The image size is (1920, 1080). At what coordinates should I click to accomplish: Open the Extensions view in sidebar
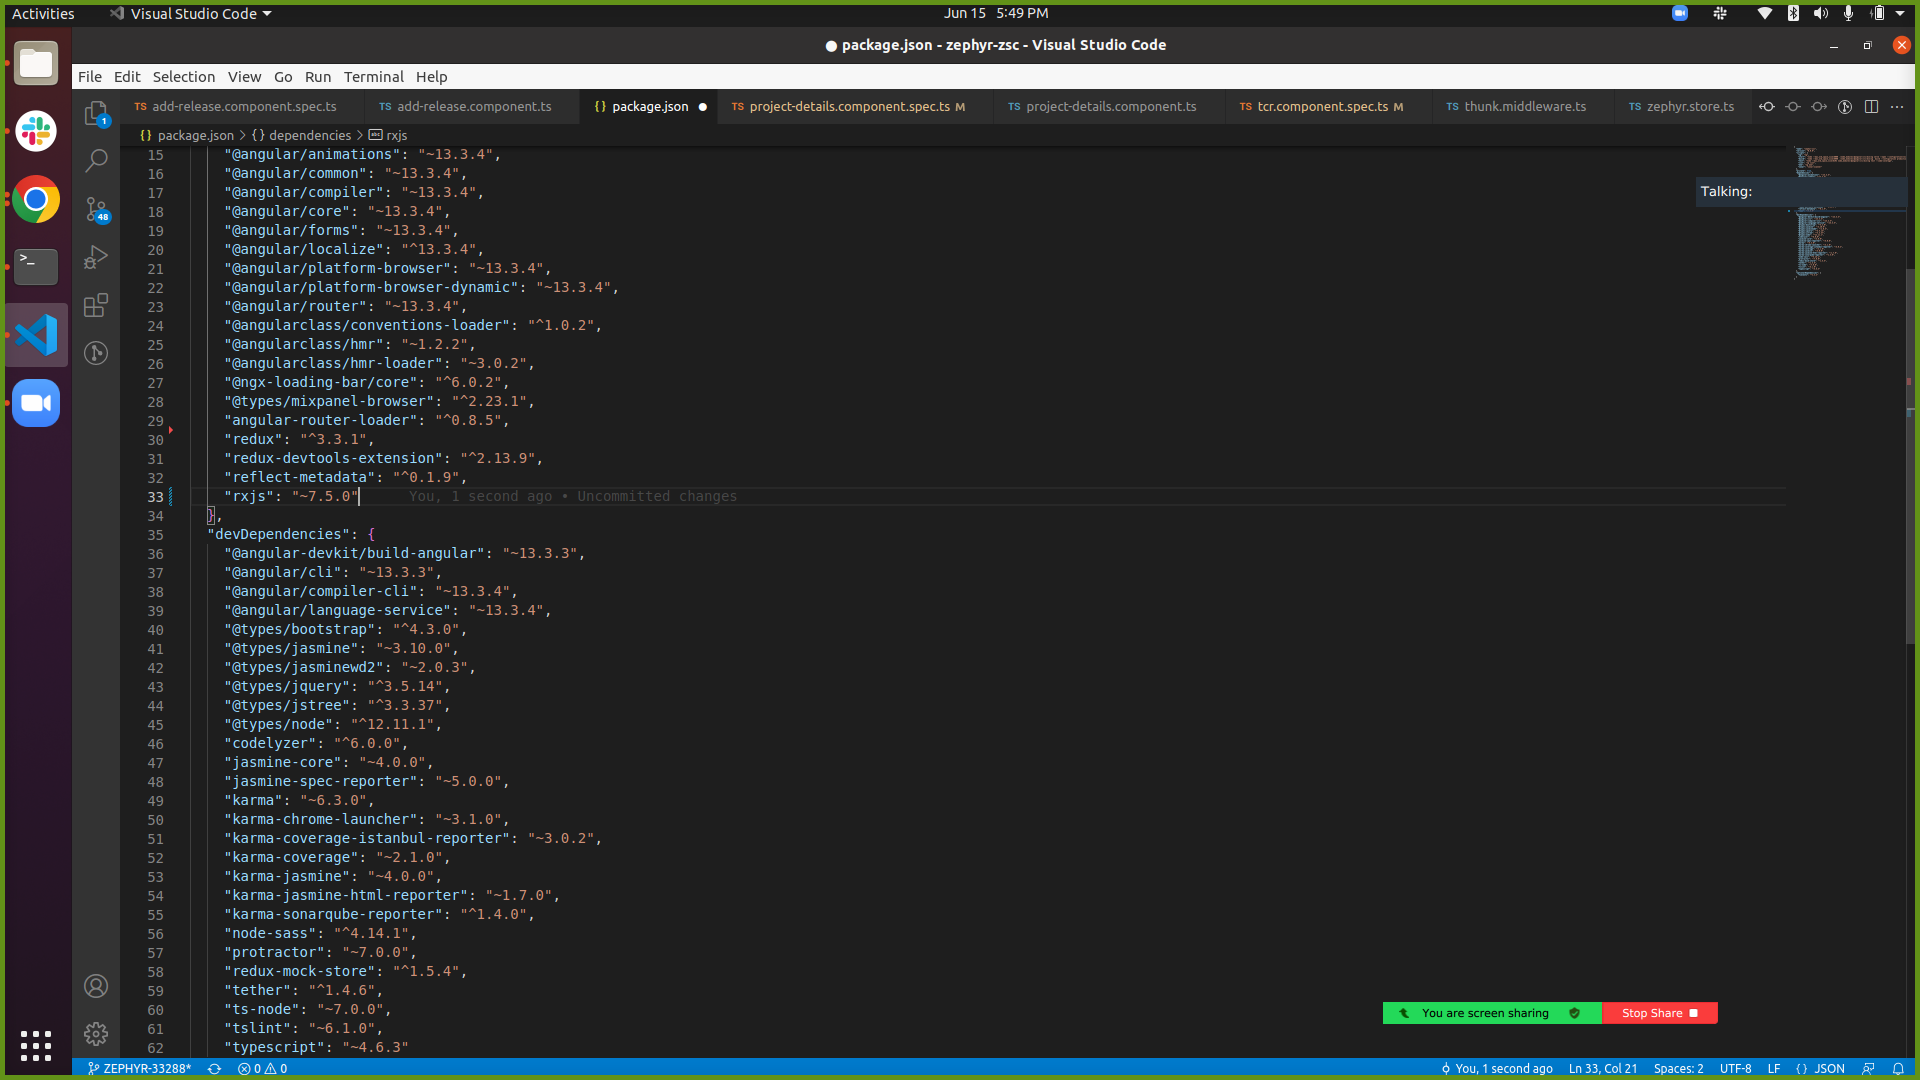(x=99, y=306)
